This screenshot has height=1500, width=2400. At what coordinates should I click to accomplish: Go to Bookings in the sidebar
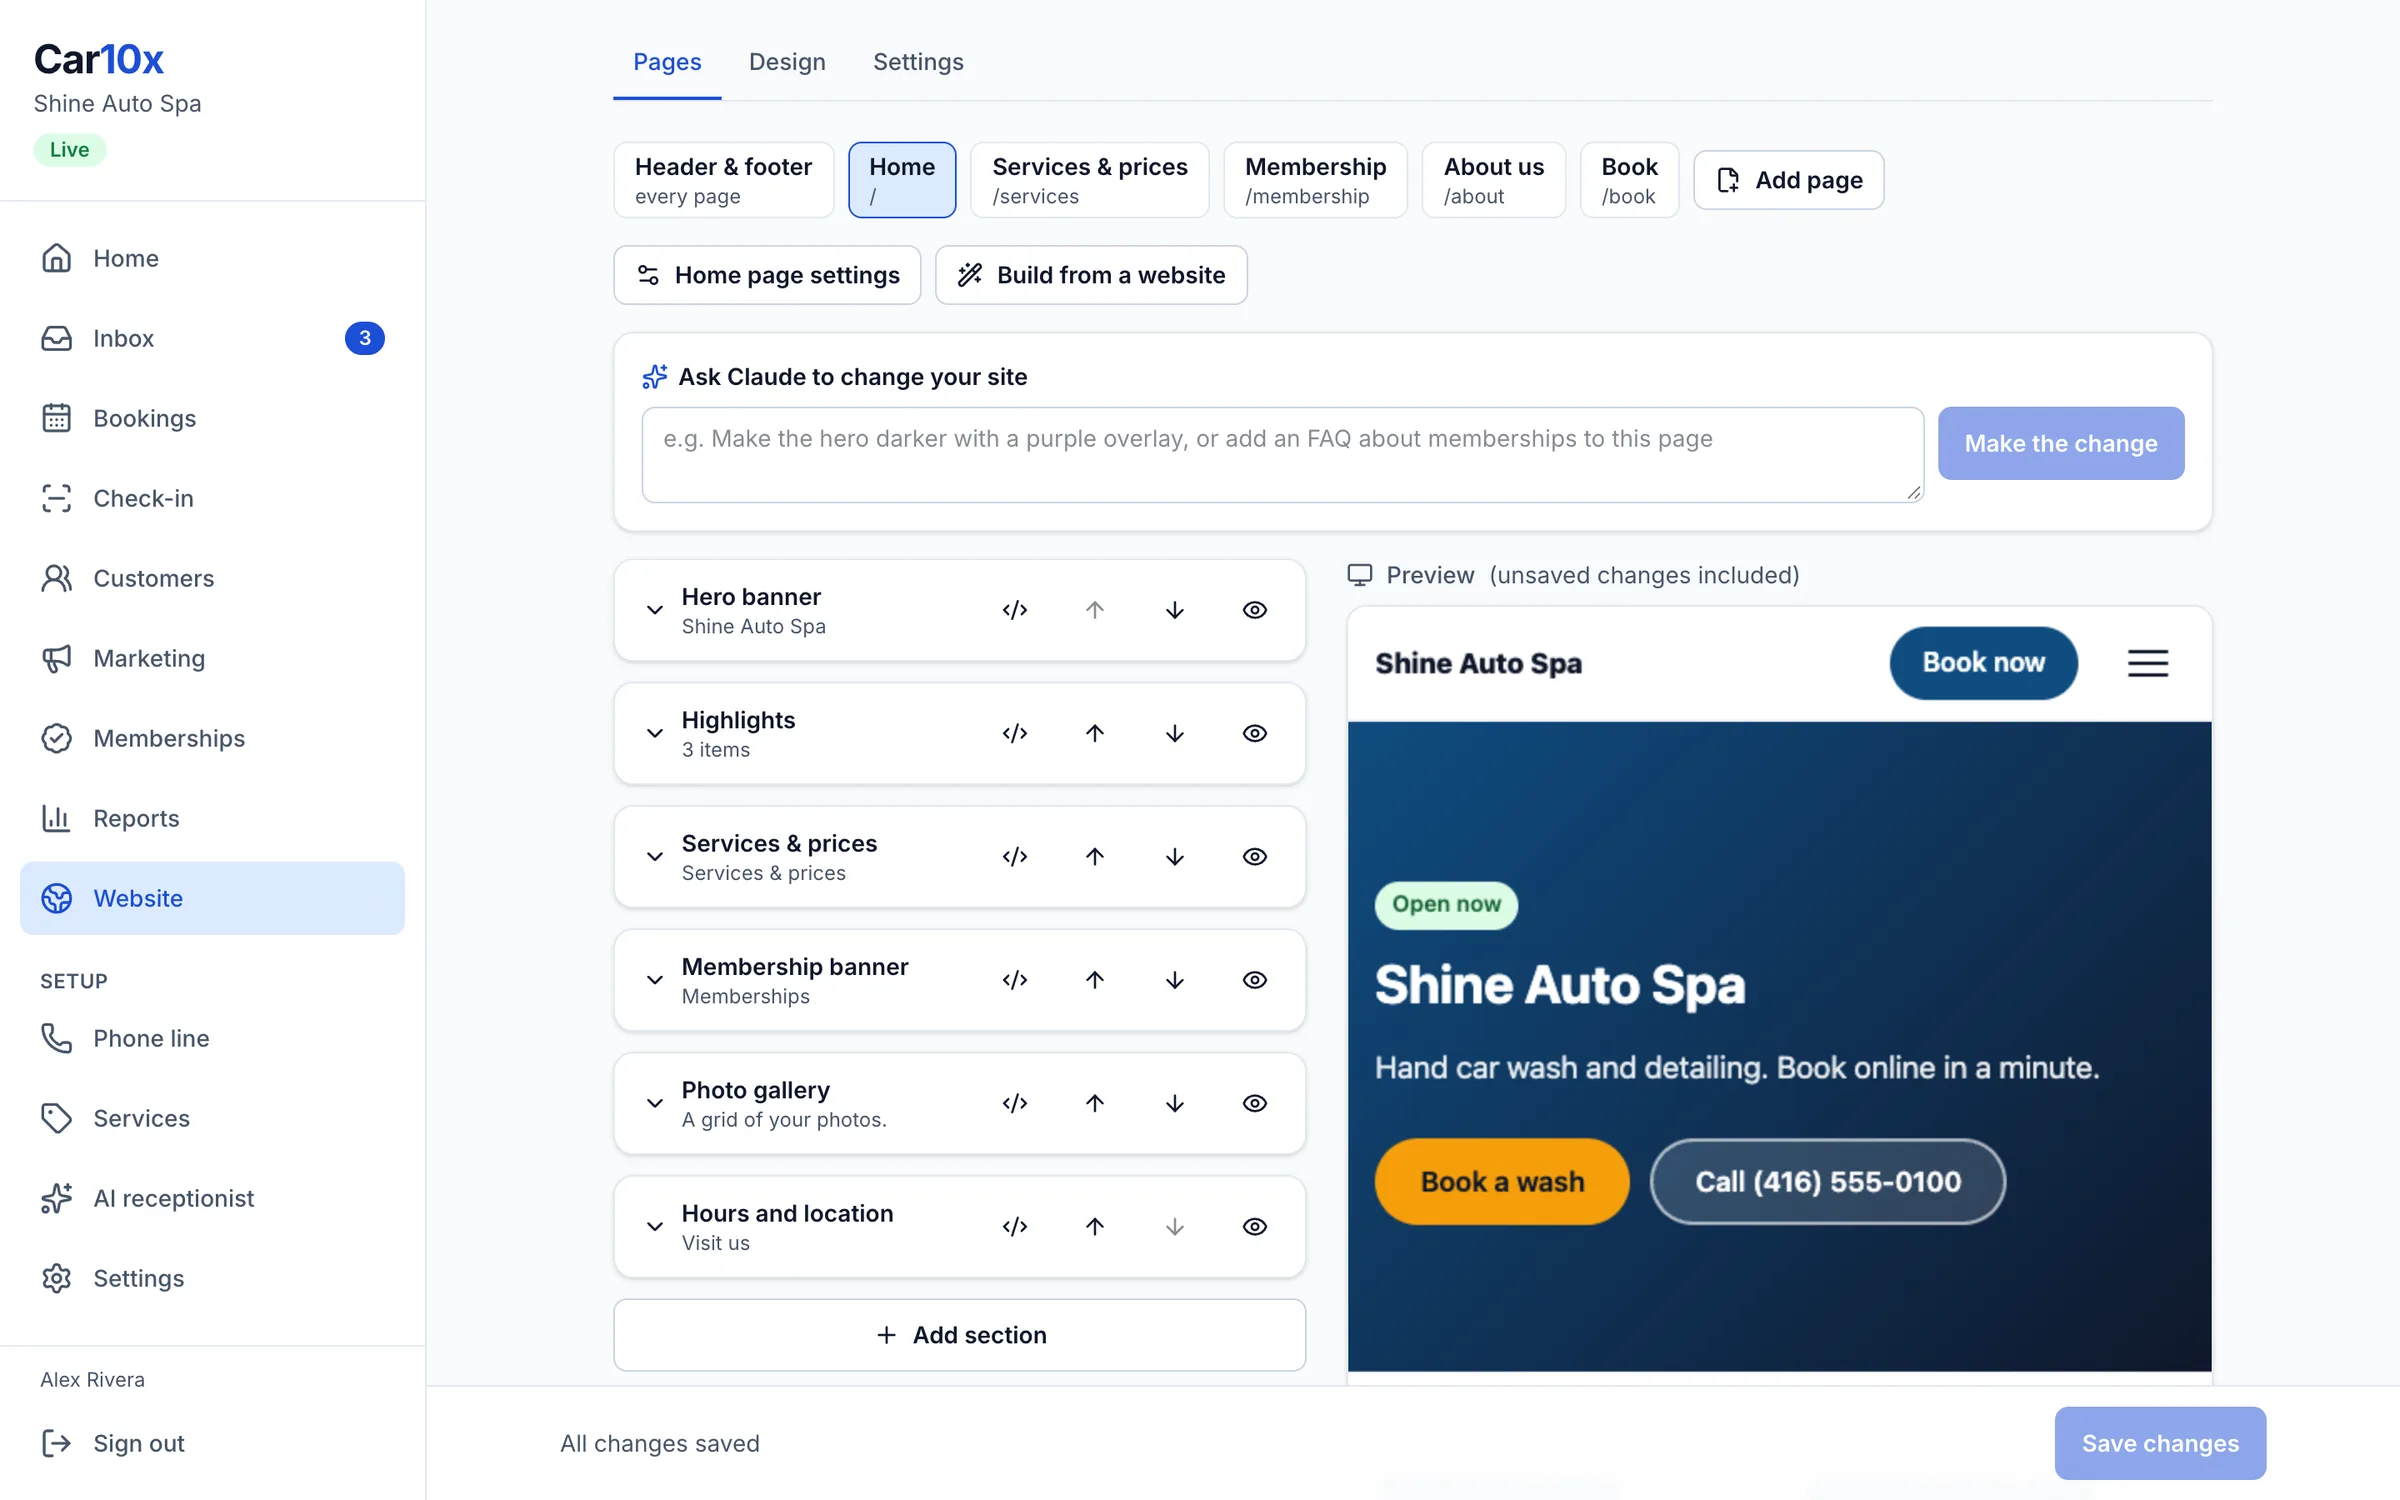212,418
